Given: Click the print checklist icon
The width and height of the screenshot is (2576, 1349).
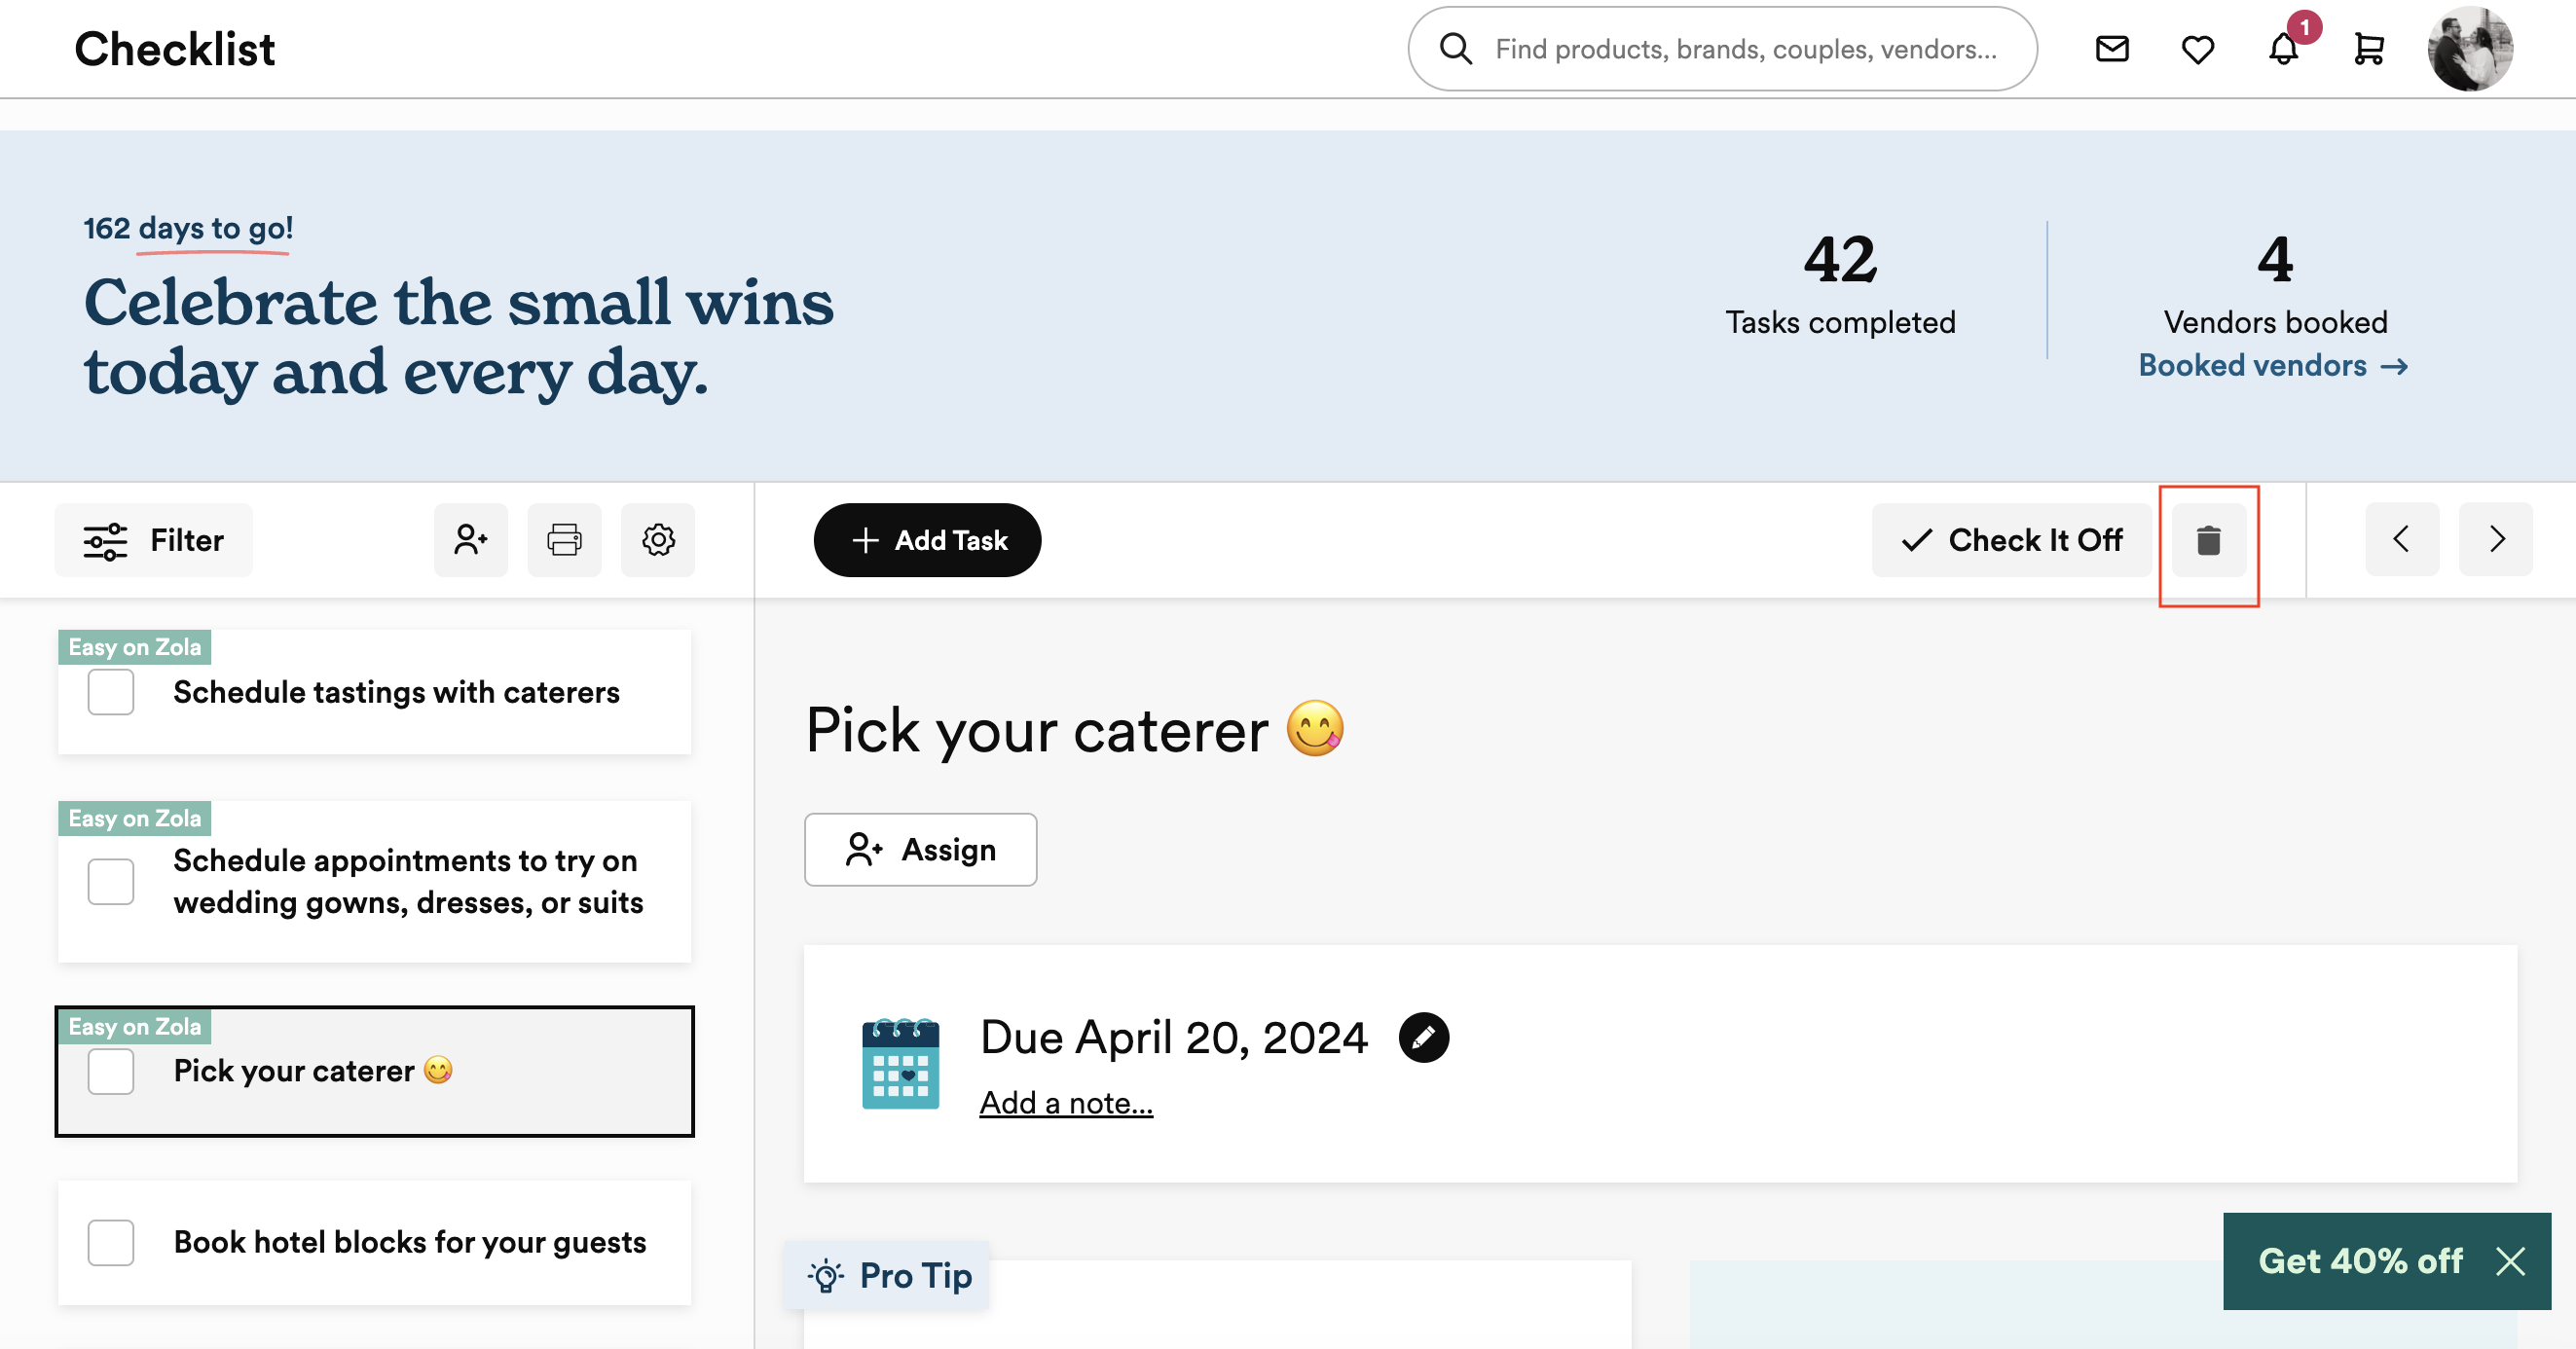Looking at the screenshot, I should coord(566,540).
